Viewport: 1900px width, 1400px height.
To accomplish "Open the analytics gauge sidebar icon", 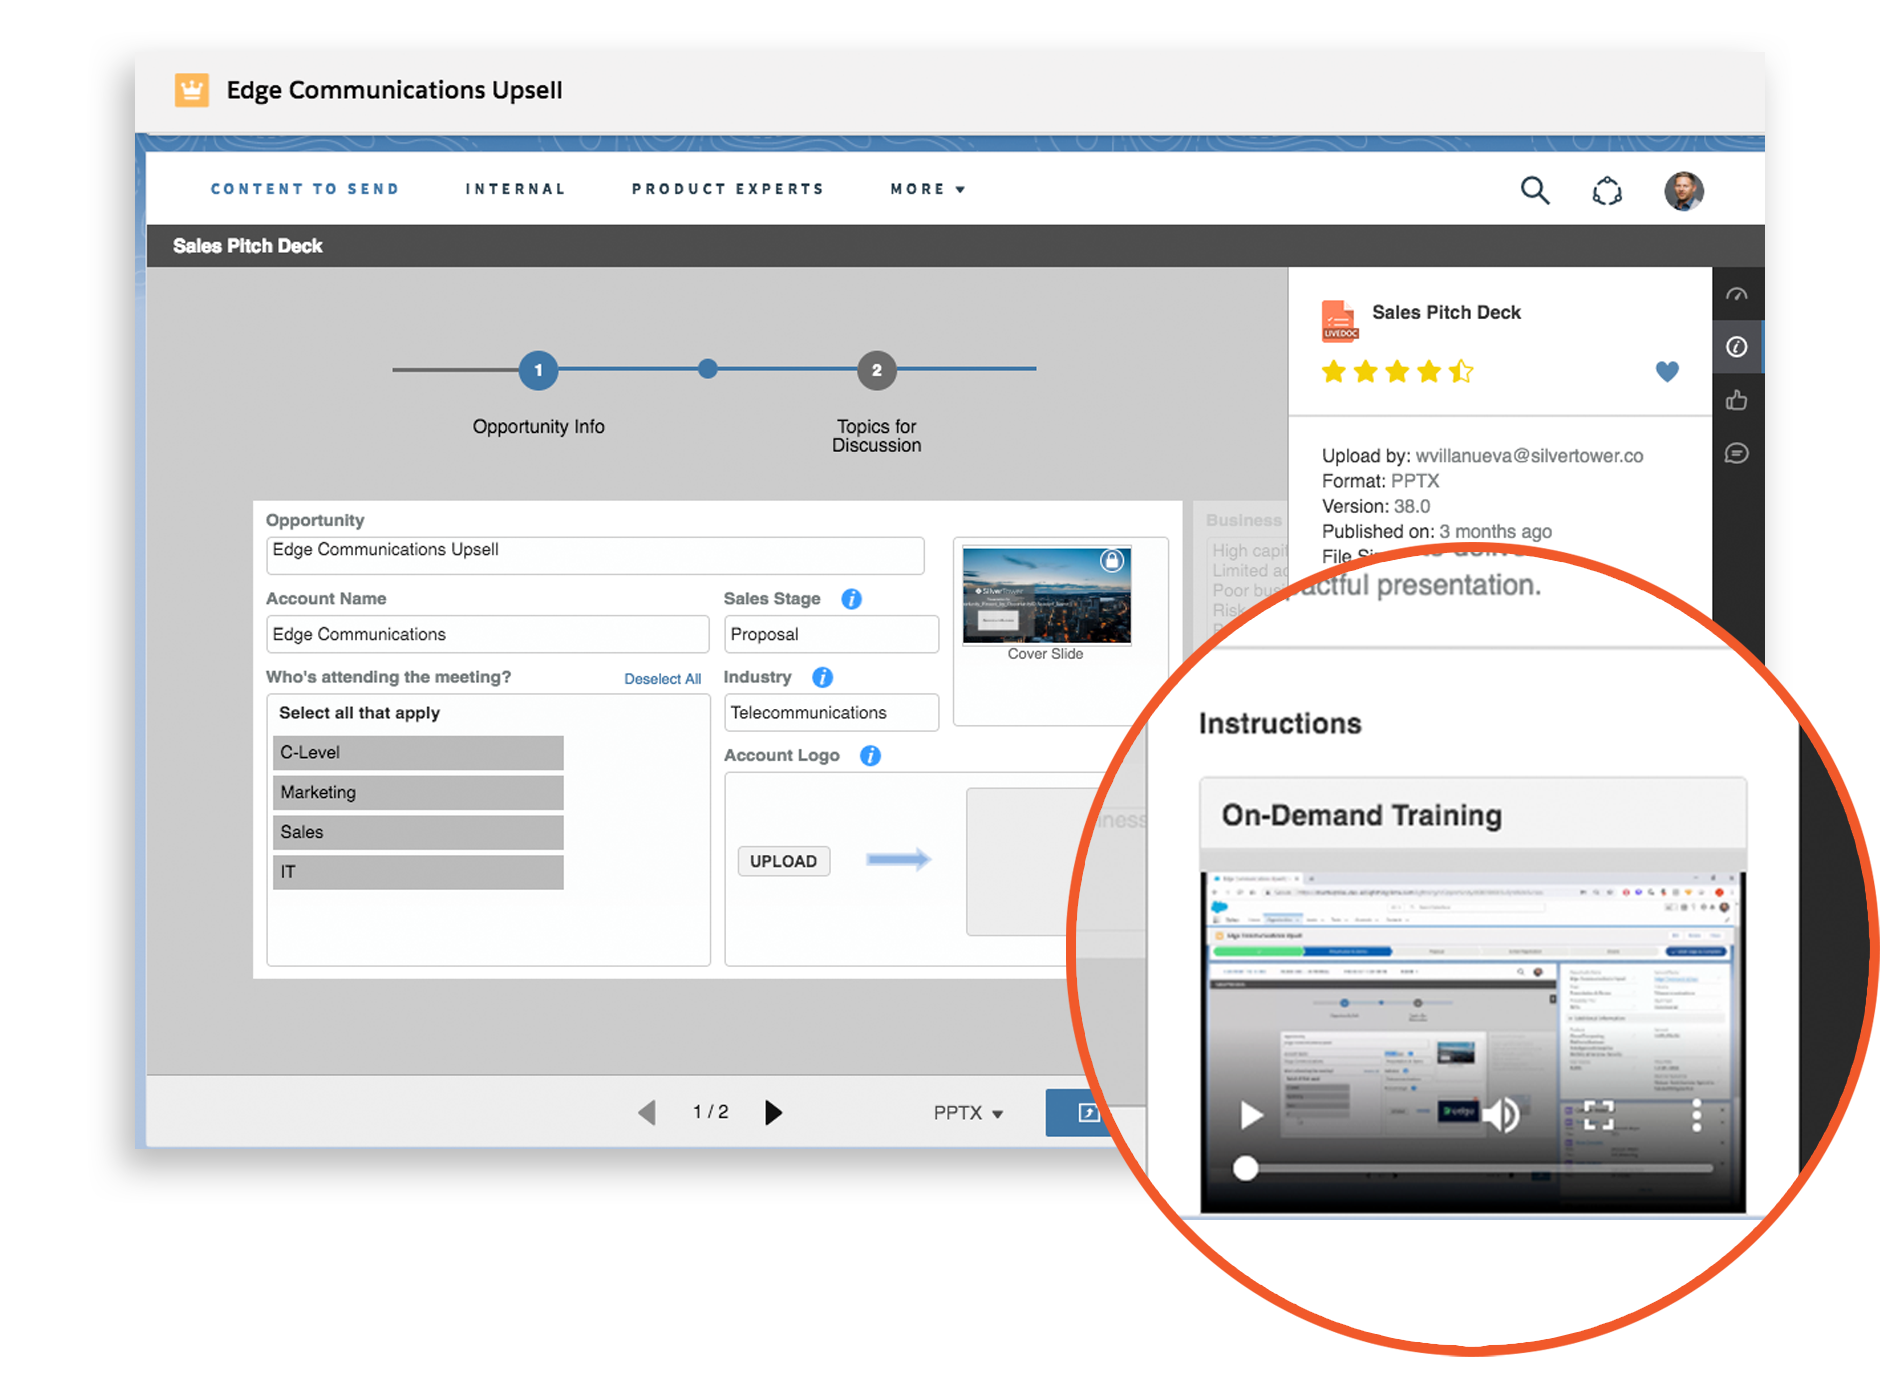I will point(1737,295).
